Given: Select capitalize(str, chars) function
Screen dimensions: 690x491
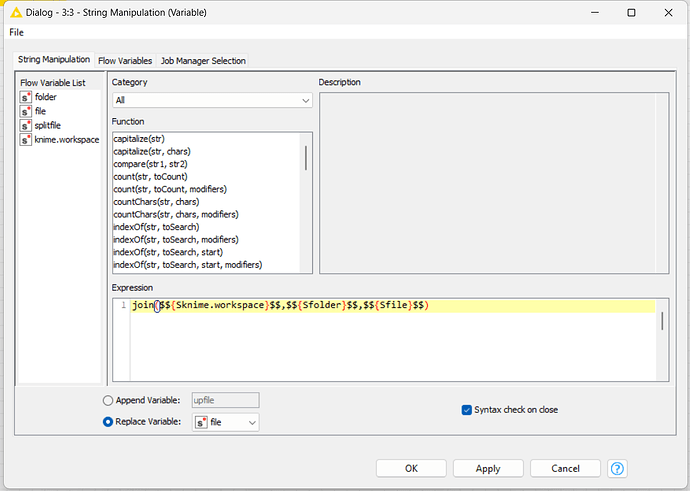Looking at the screenshot, I should tap(152, 152).
